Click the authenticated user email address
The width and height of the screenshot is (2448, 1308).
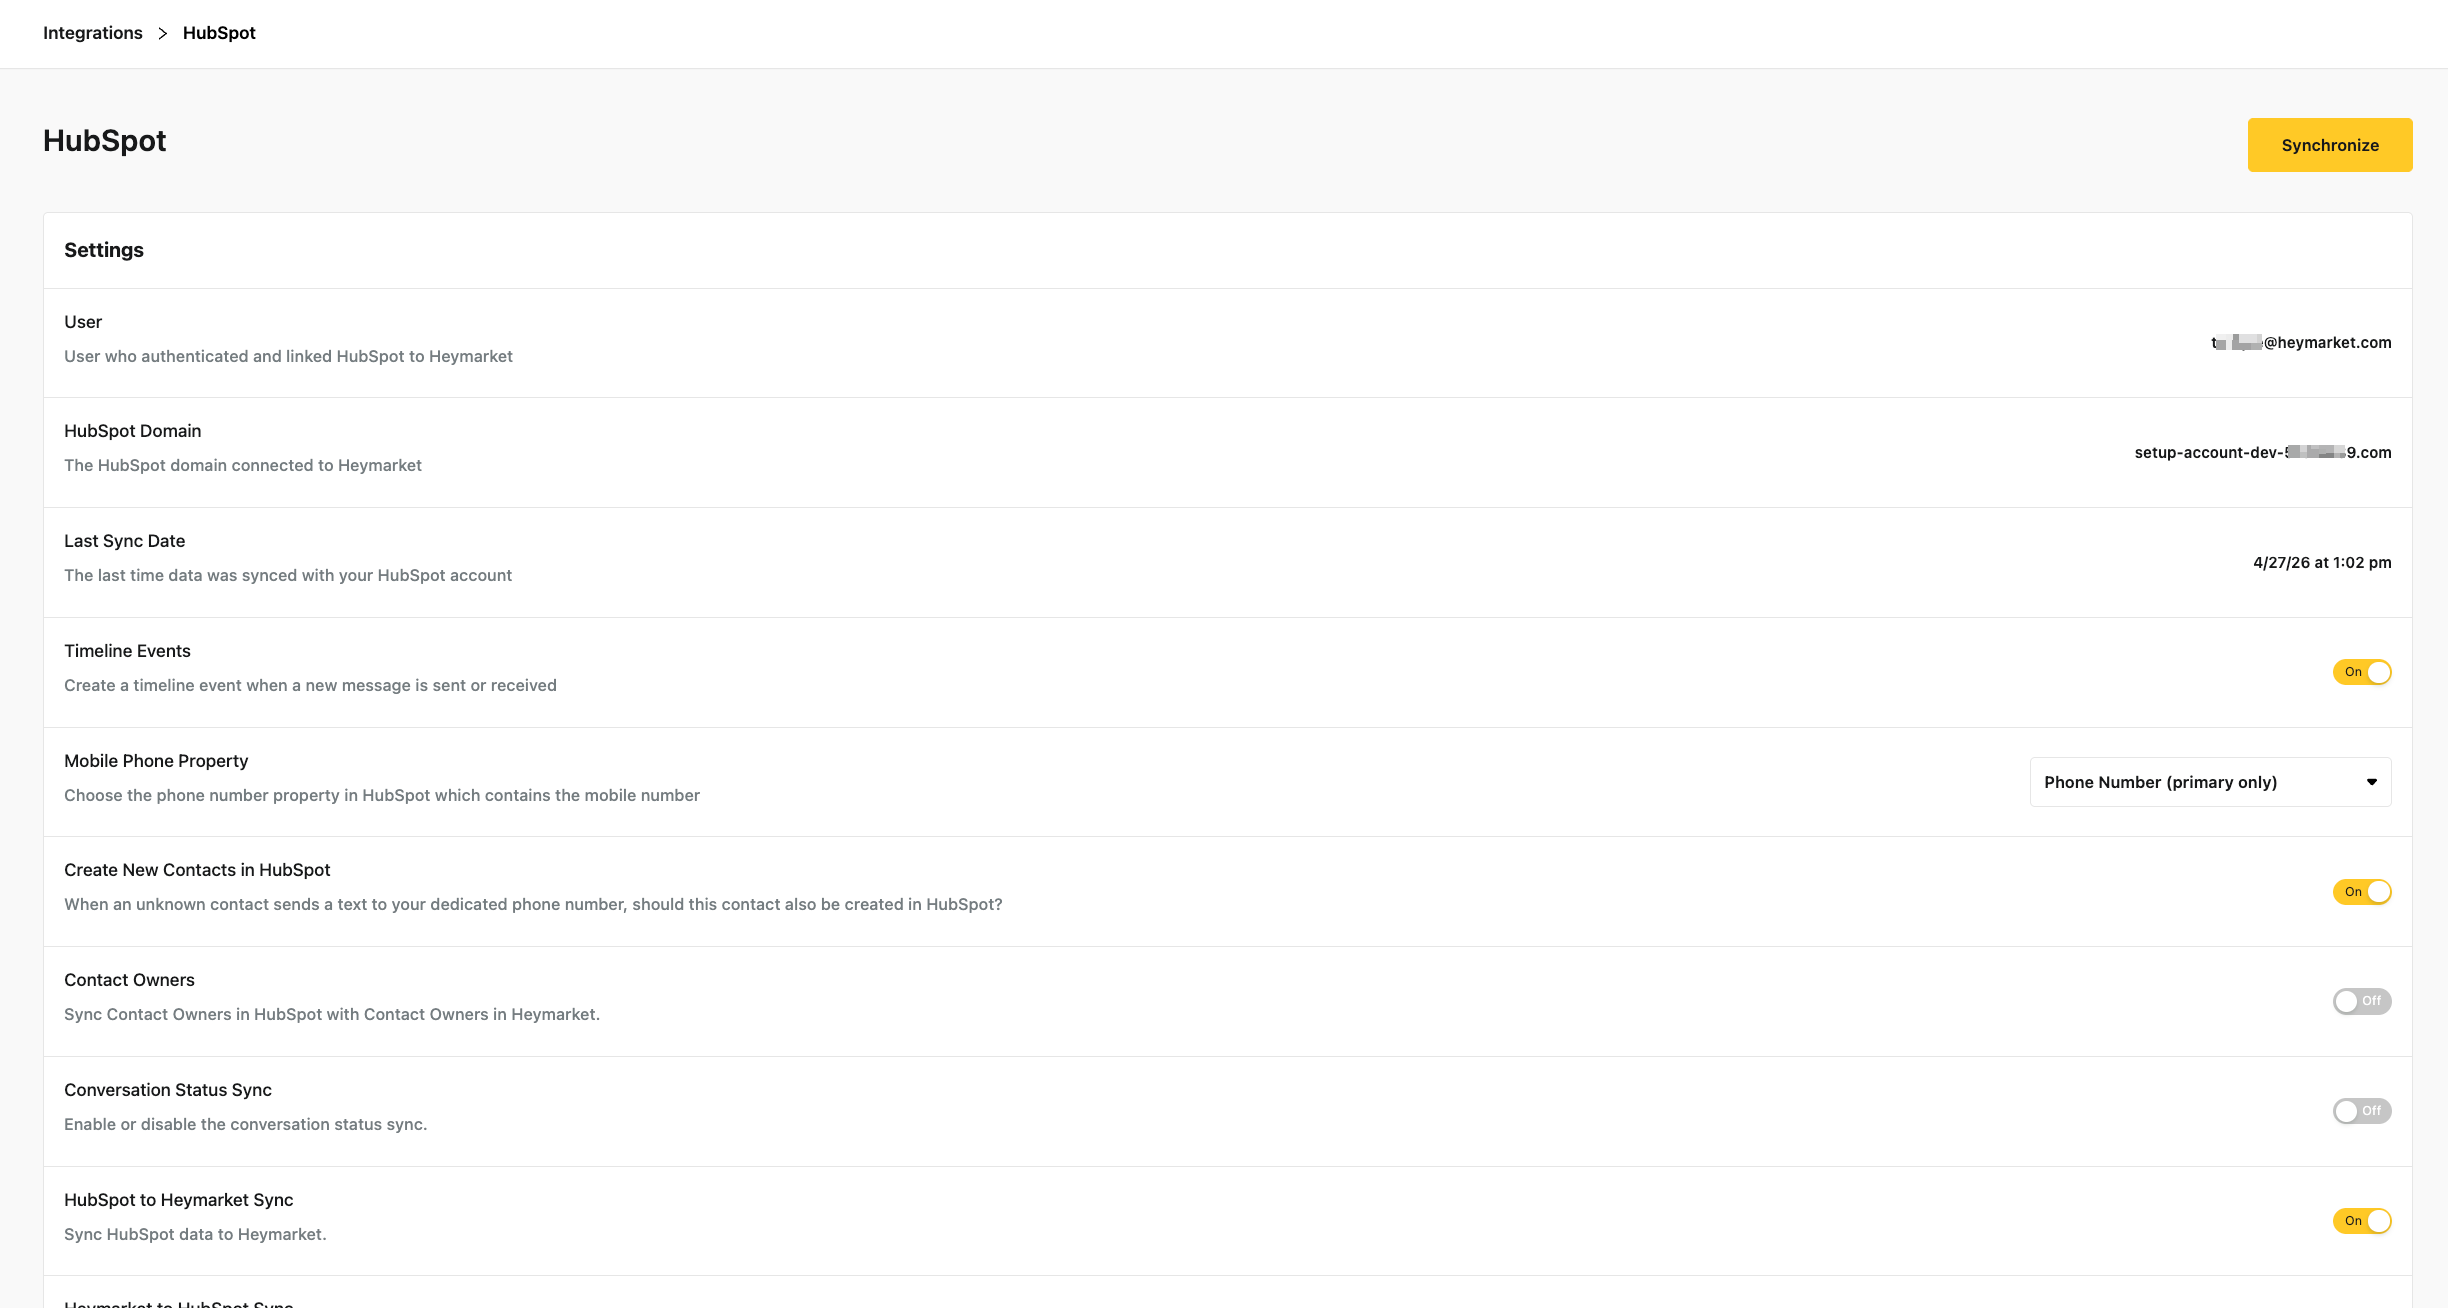tap(2301, 343)
